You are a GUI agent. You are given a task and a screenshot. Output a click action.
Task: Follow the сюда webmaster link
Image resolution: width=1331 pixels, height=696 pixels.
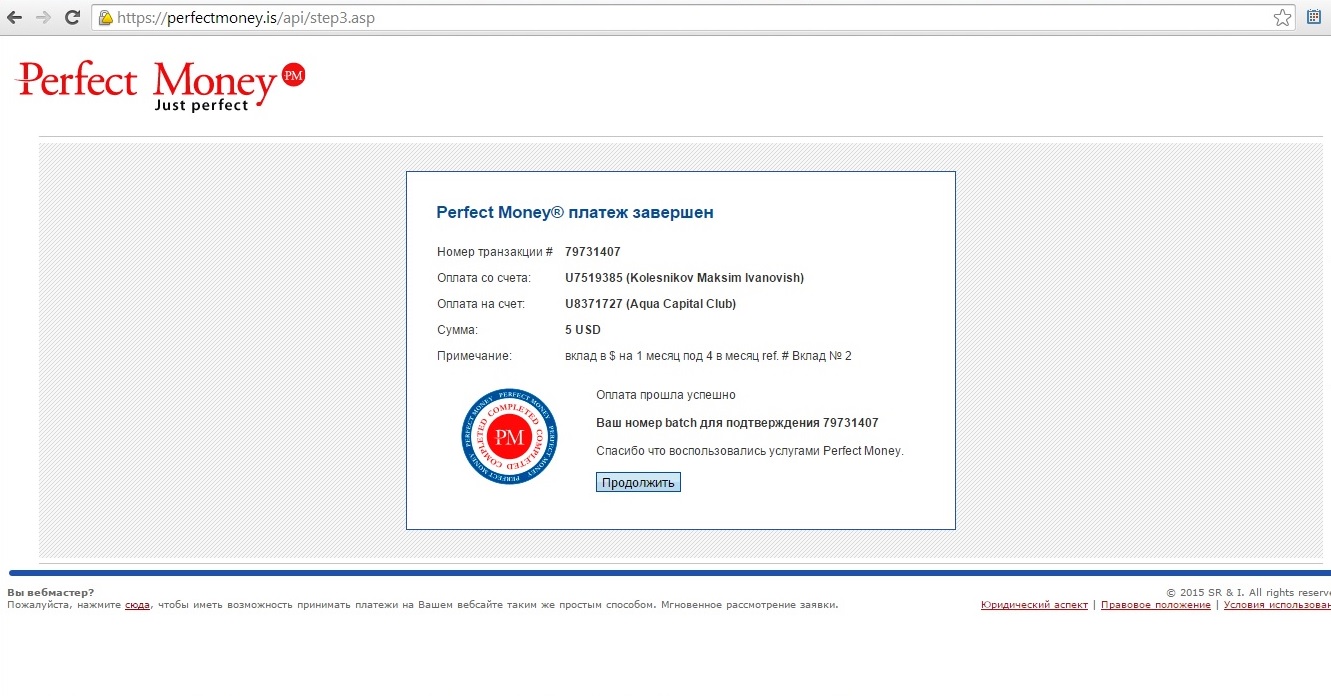pos(137,605)
